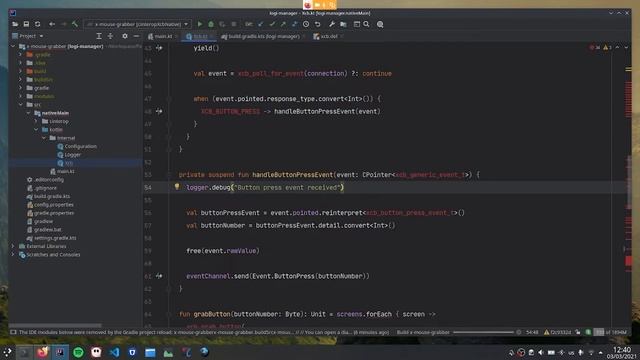The height and width of the screenshot is (360, 640).
Task: Open Settings with the wrench icon
Action: tap(332, 24)
